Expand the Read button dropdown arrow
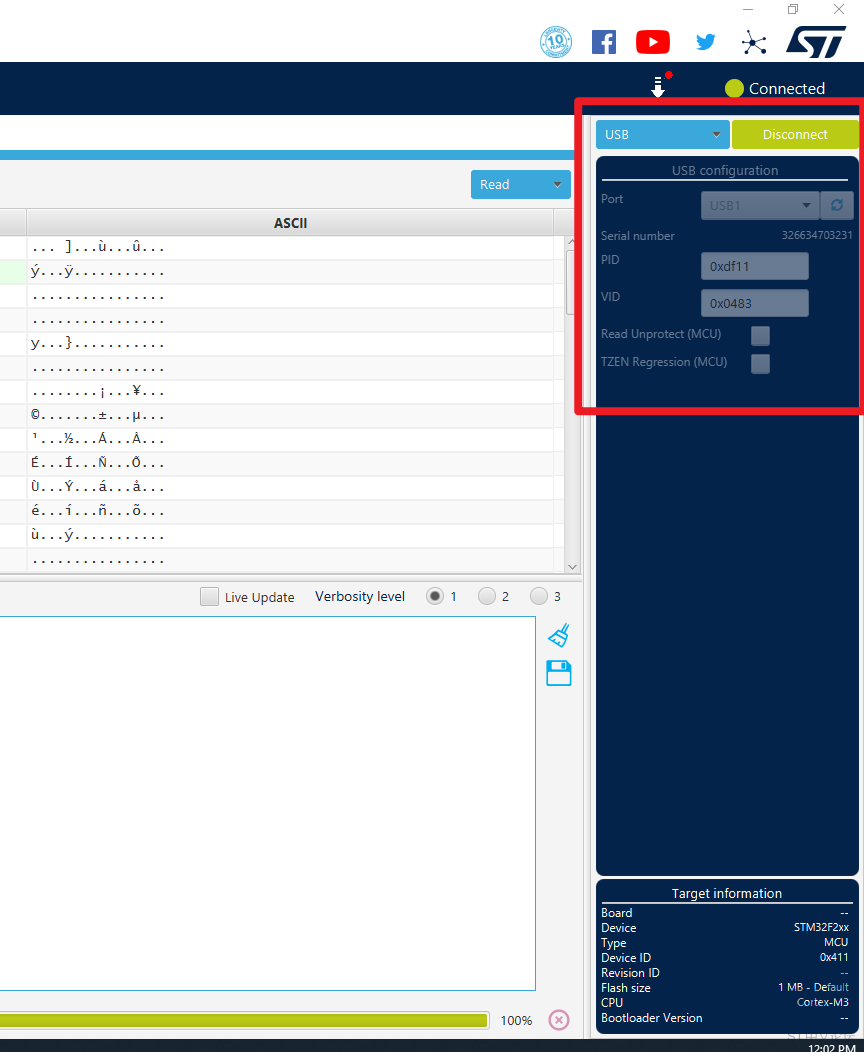Screen dimensions: 864x1052 point(557,184)
